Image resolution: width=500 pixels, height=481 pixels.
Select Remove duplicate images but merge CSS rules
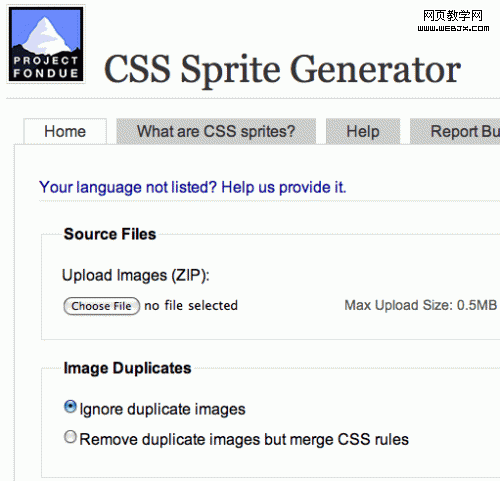(x=70, y=437)
